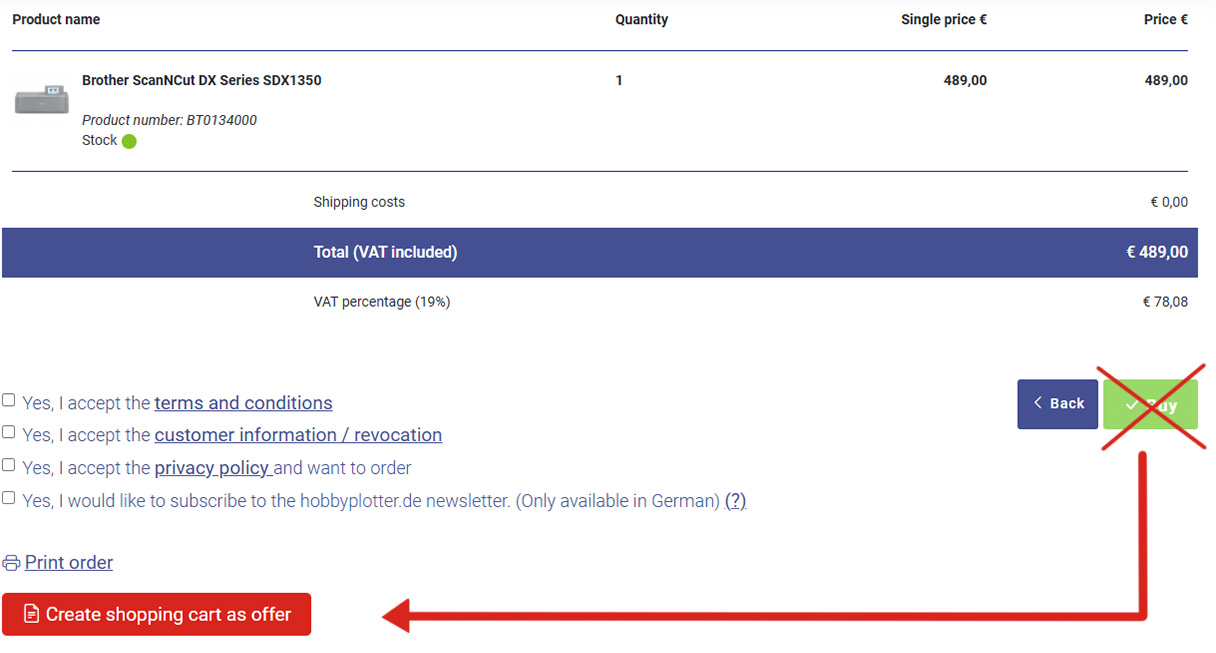Screen dimensions: 1216x653
Task: Click the (?) newsletter help link
Action: (736, 501)
